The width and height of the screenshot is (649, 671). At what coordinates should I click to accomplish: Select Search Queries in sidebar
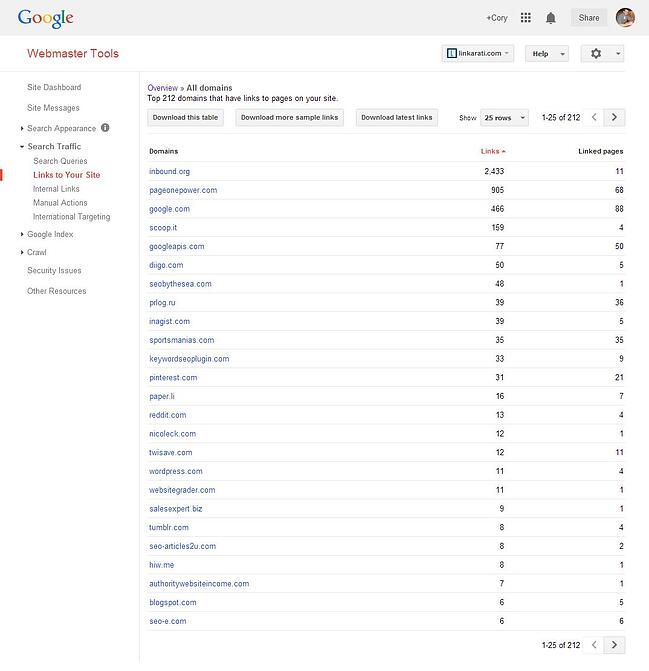point(60,161)
